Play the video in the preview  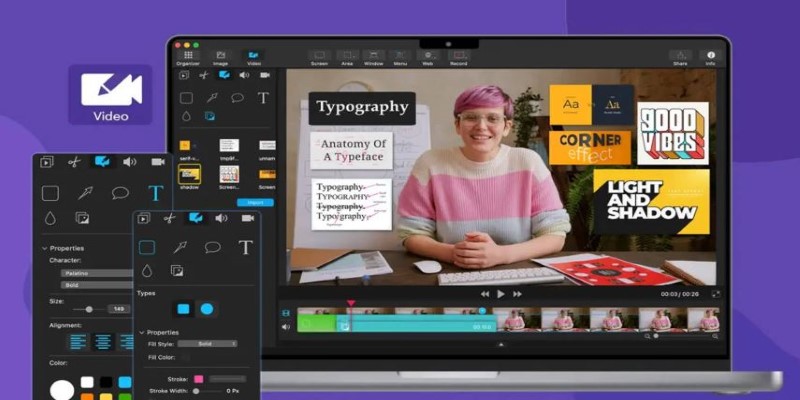coord(501,294)
